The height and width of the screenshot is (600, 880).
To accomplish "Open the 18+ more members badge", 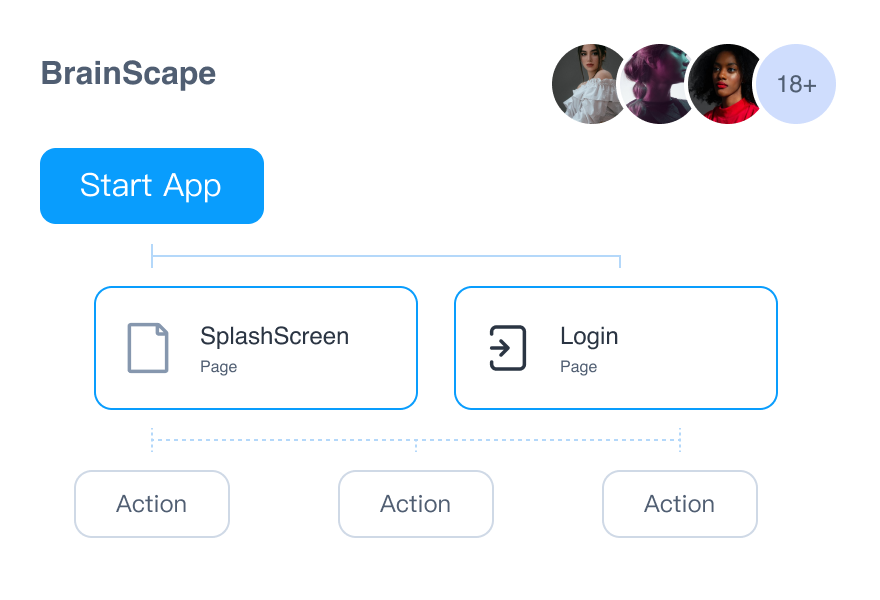I will pos(796,84).
